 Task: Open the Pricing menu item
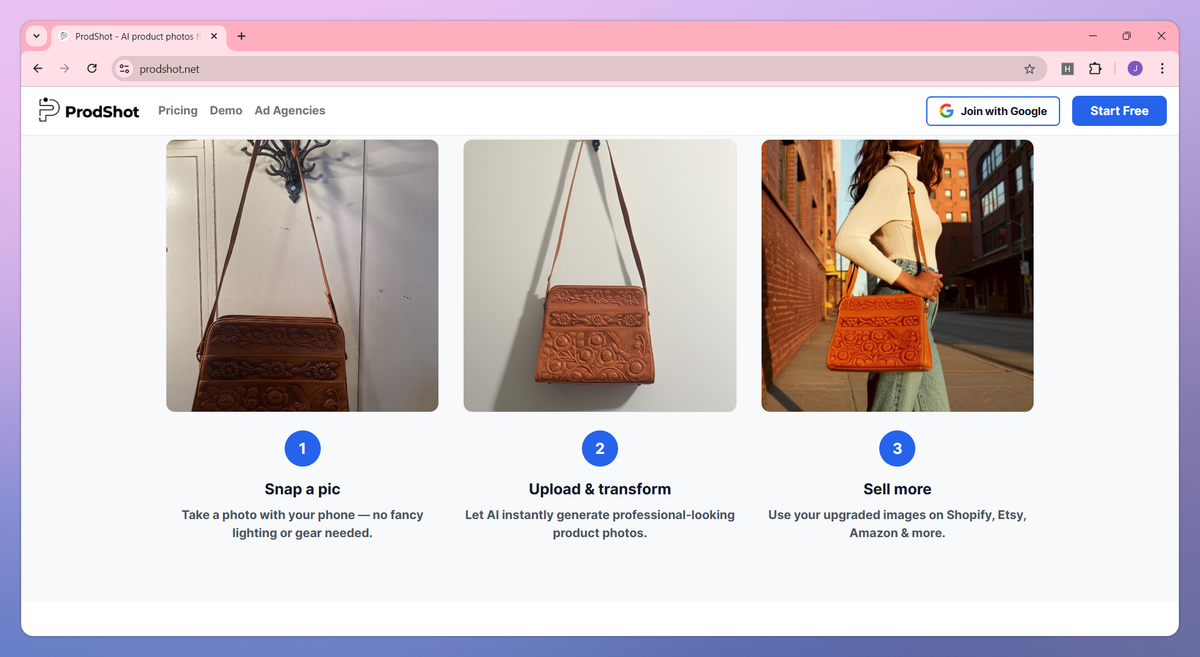pos(178,111)
